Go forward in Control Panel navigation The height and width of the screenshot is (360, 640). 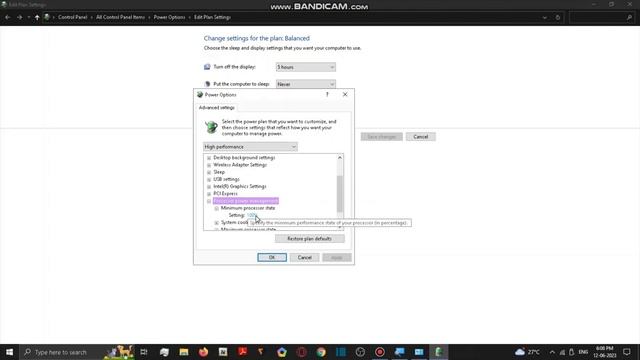tap(19, 17)
